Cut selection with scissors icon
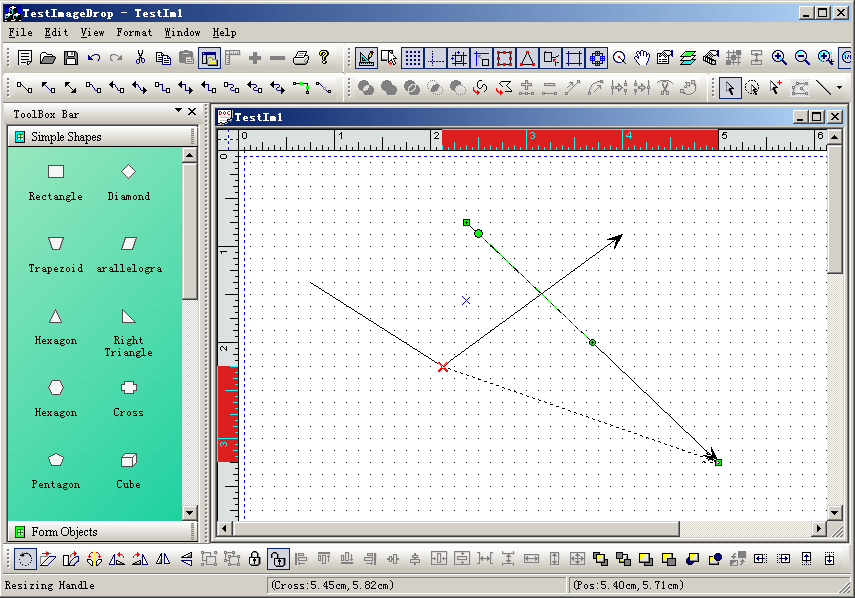The image size is (855, 598). click(x=140, y=57)
